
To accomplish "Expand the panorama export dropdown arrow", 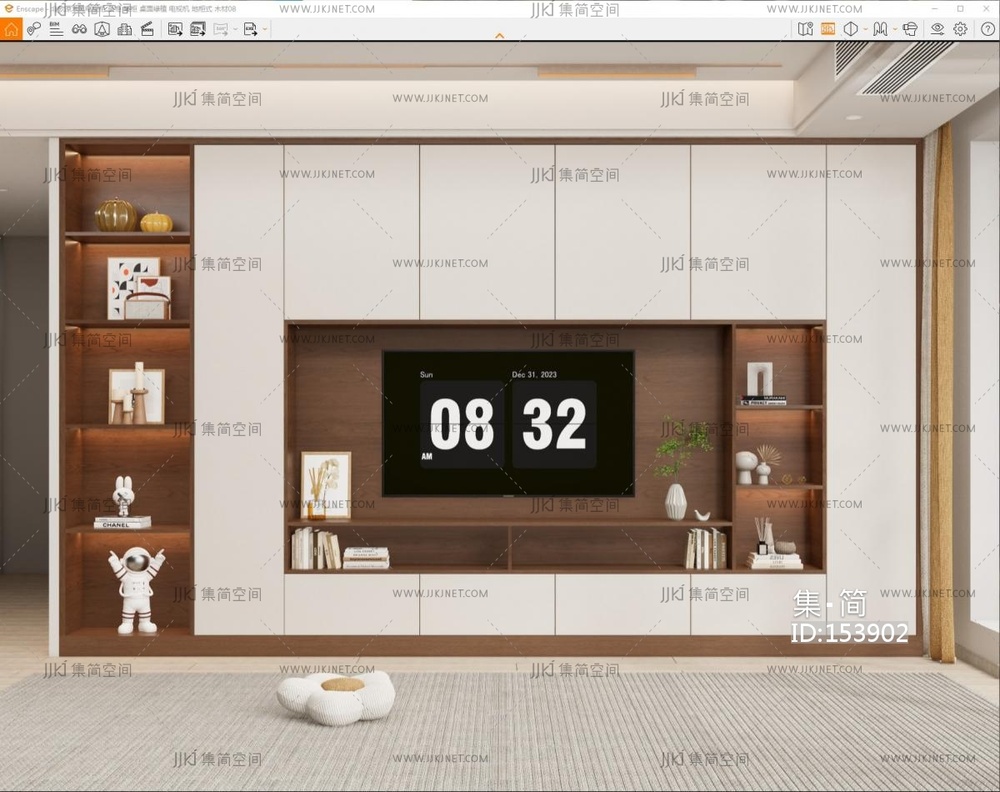I will (x=237, y=29).
